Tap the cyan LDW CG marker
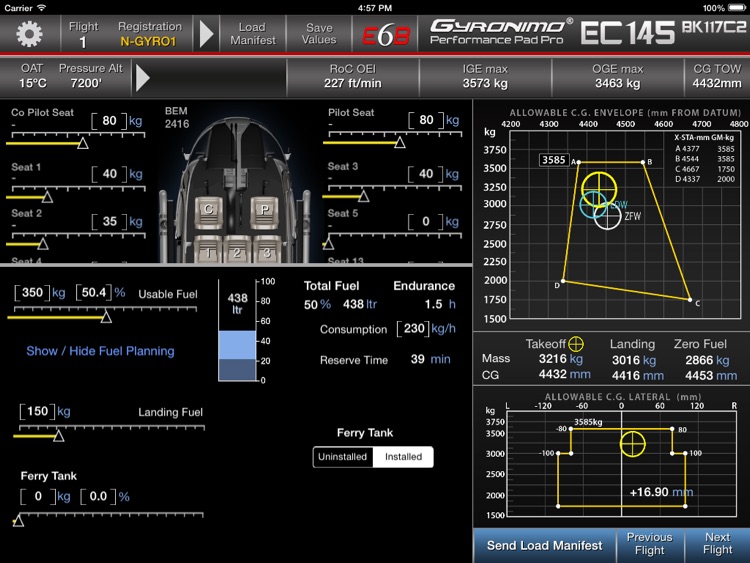750x563 pixels. click(x=594, y=205)
